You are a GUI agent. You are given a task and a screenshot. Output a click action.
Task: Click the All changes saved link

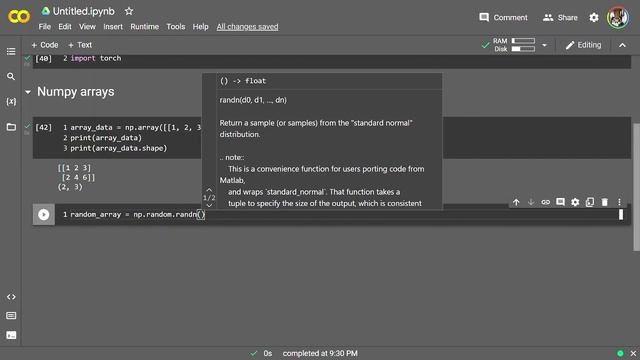247,27
